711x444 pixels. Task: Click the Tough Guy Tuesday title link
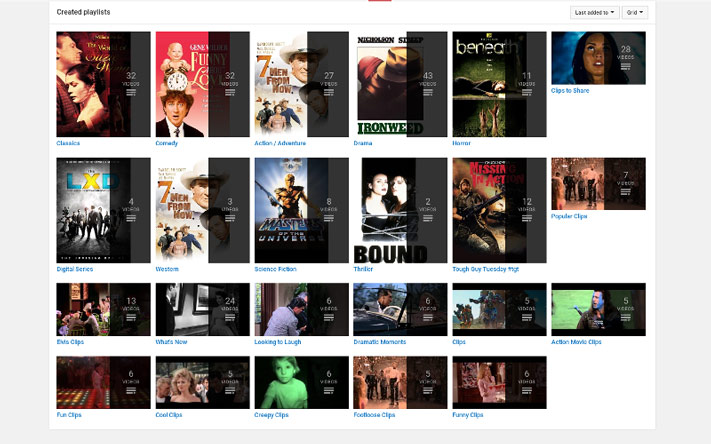(486, 269)
